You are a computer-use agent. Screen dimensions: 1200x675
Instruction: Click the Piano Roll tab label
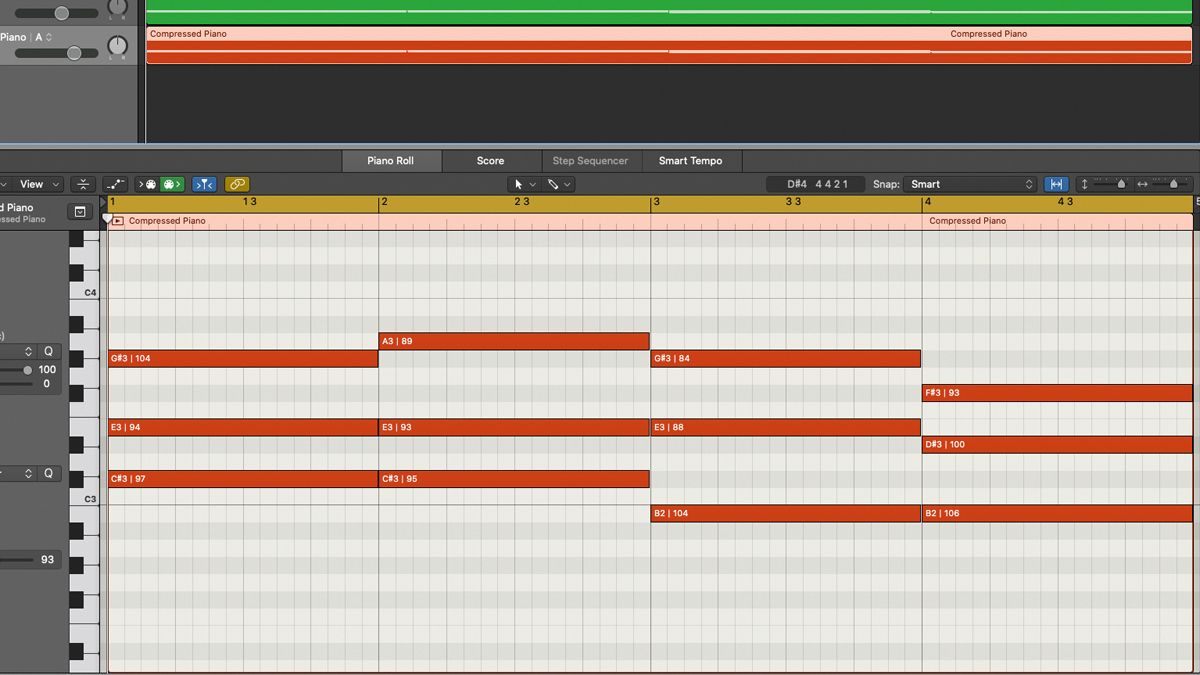391,160
